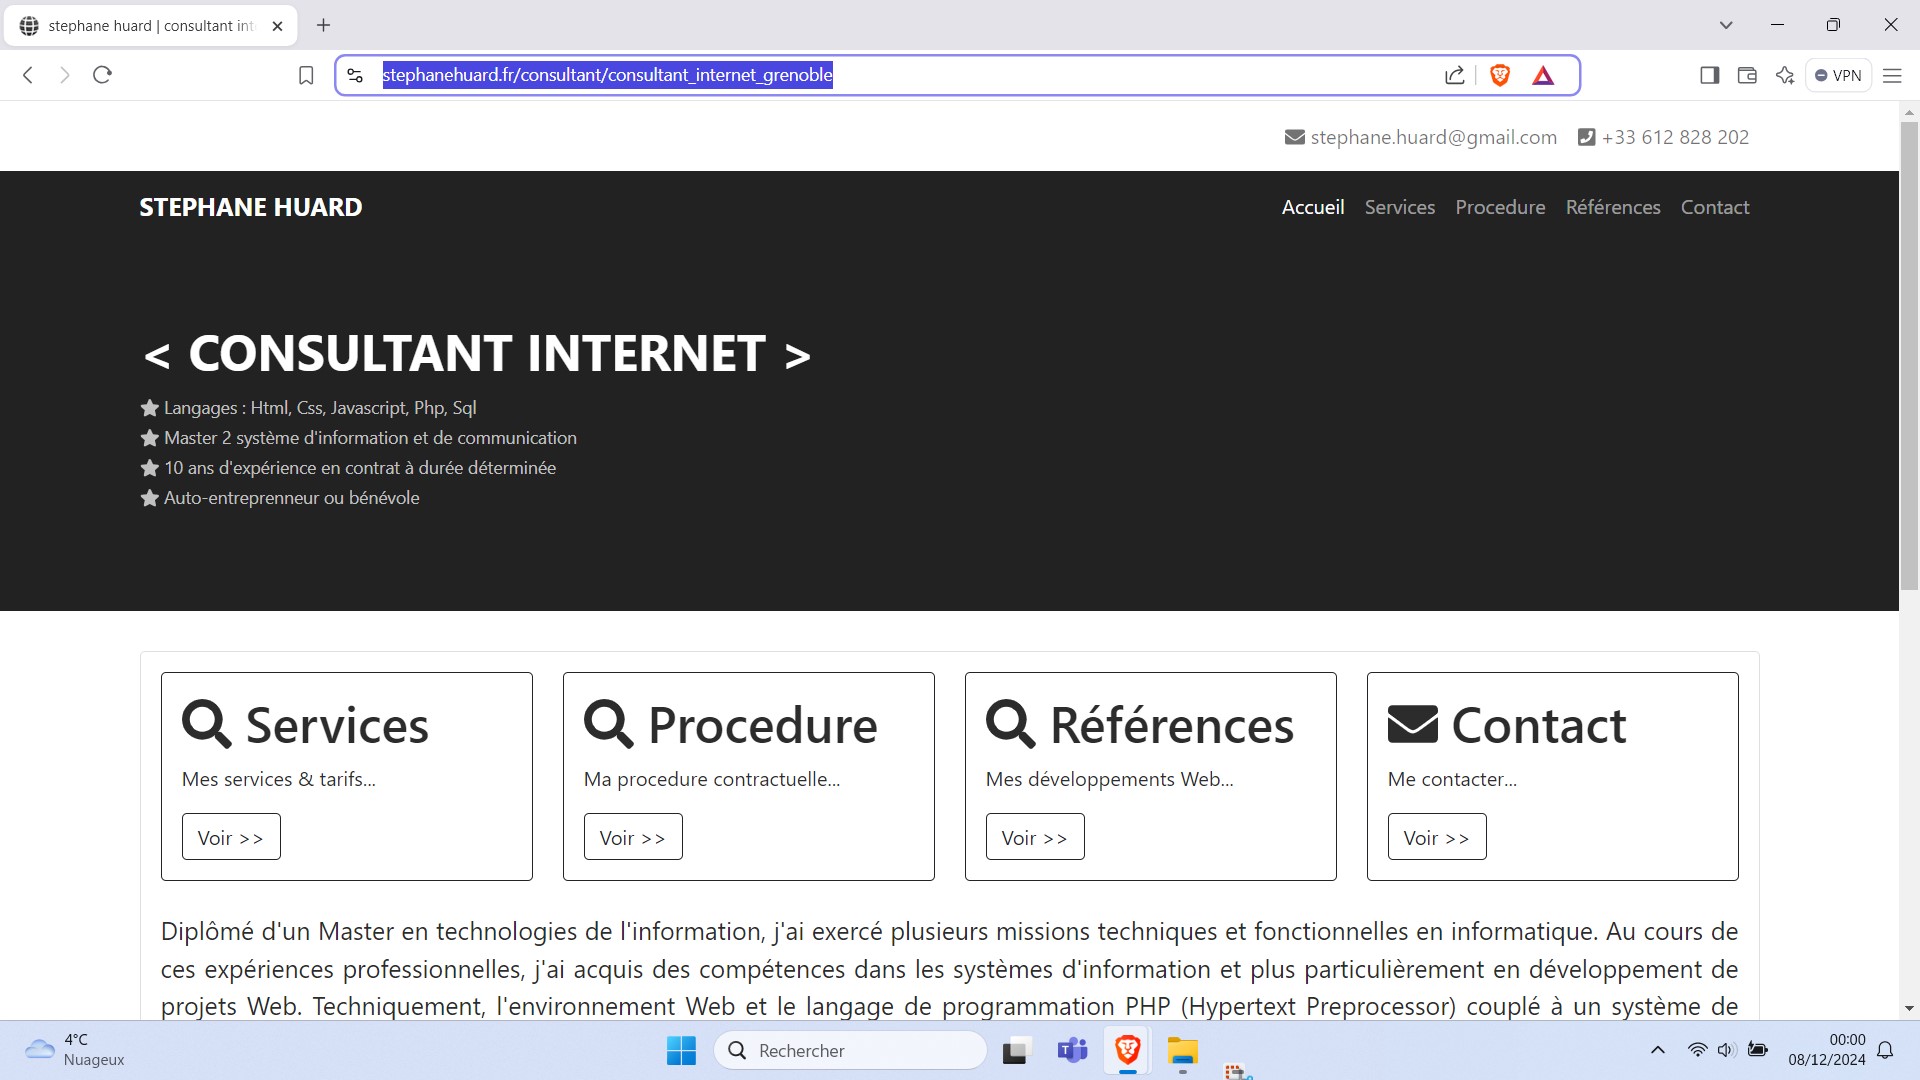
Task: Click the search icon on Services card
Action: pos(206,721)
